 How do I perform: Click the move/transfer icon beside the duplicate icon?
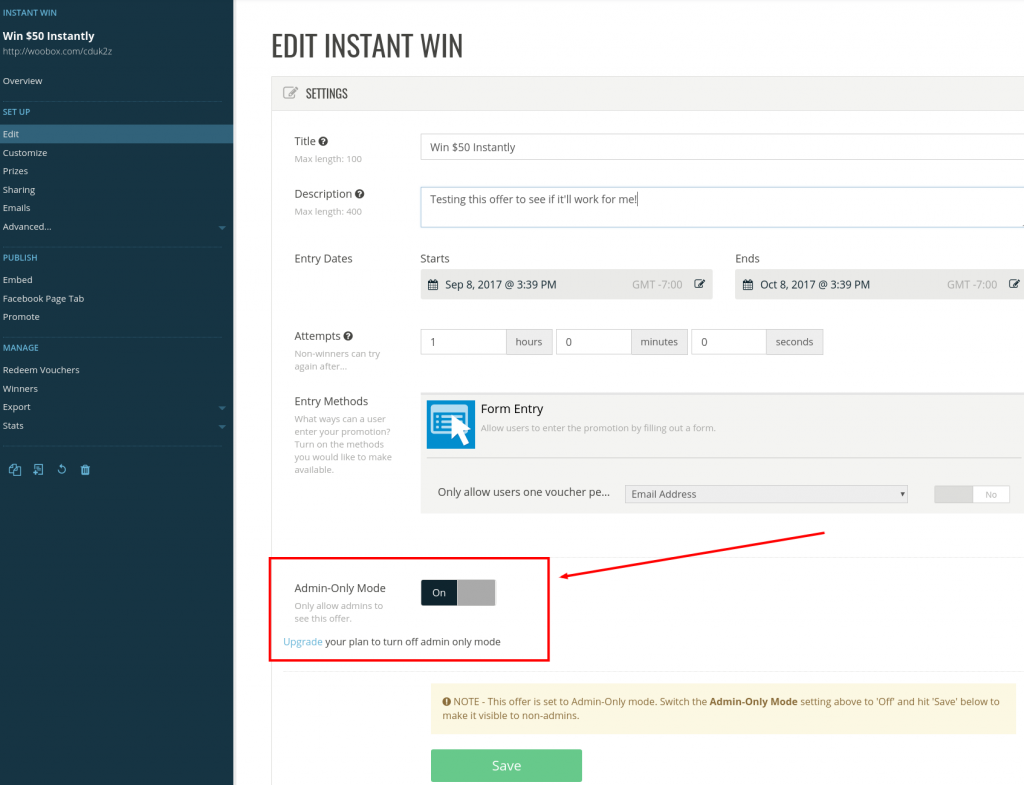click(38, 469)
